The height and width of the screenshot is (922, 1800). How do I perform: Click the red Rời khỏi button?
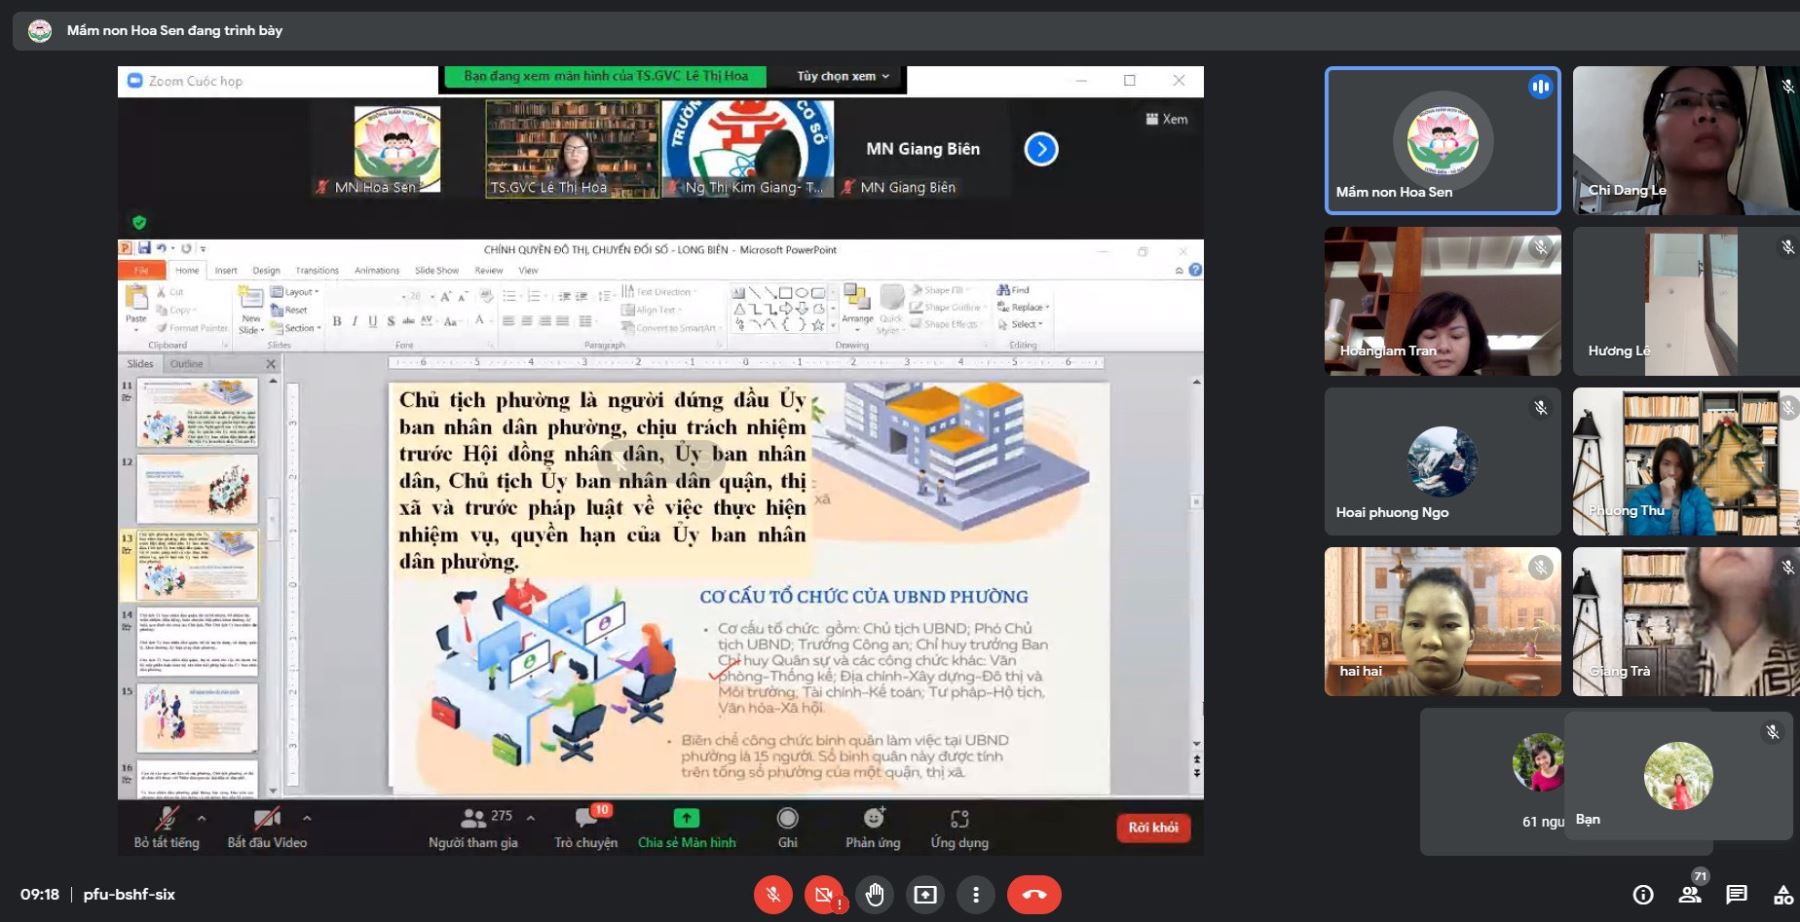(1153, 827)
